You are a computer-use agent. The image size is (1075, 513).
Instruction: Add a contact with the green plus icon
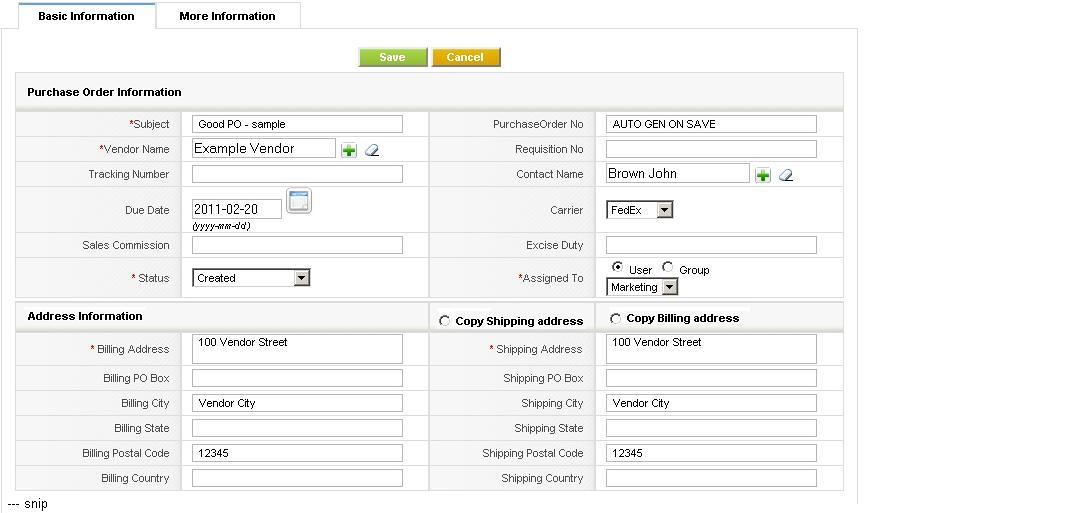[763, 176]
